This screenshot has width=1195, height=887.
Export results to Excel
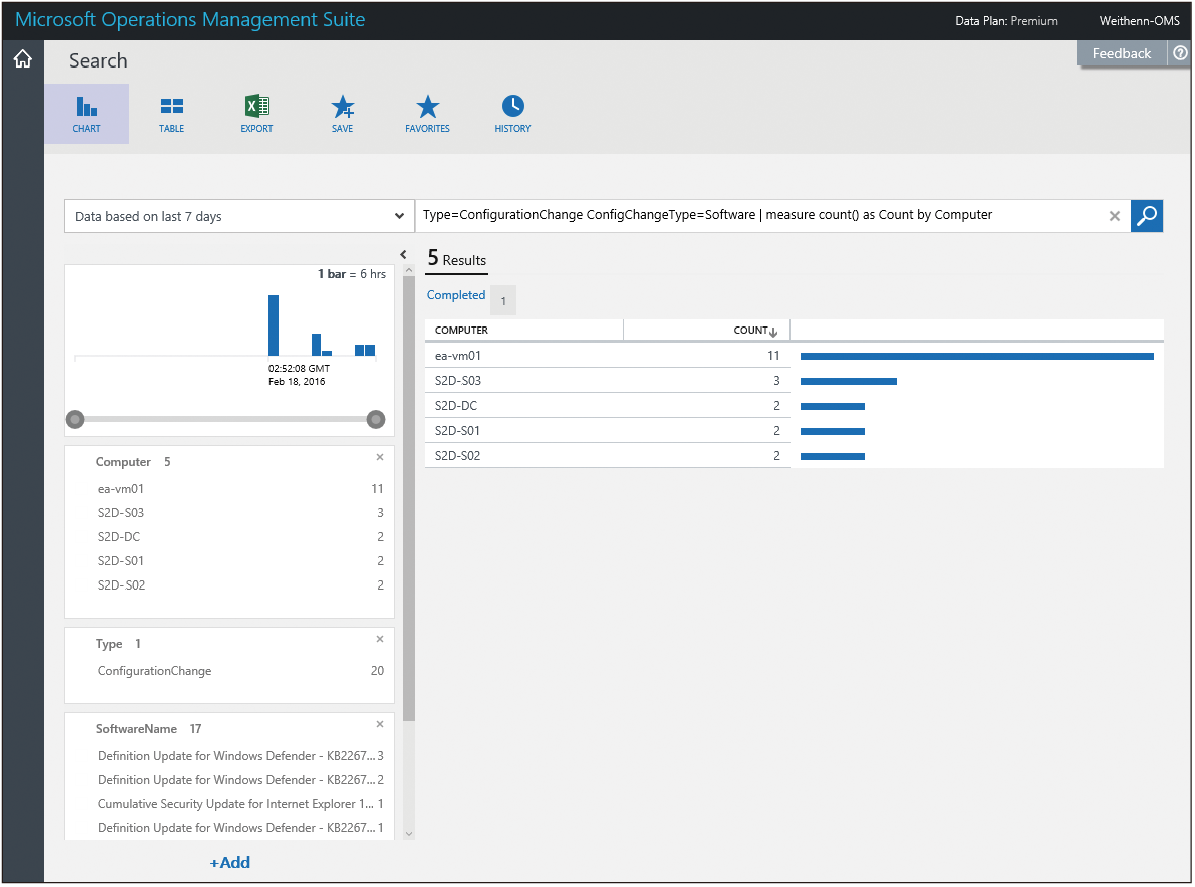click(x=257, y=114)
